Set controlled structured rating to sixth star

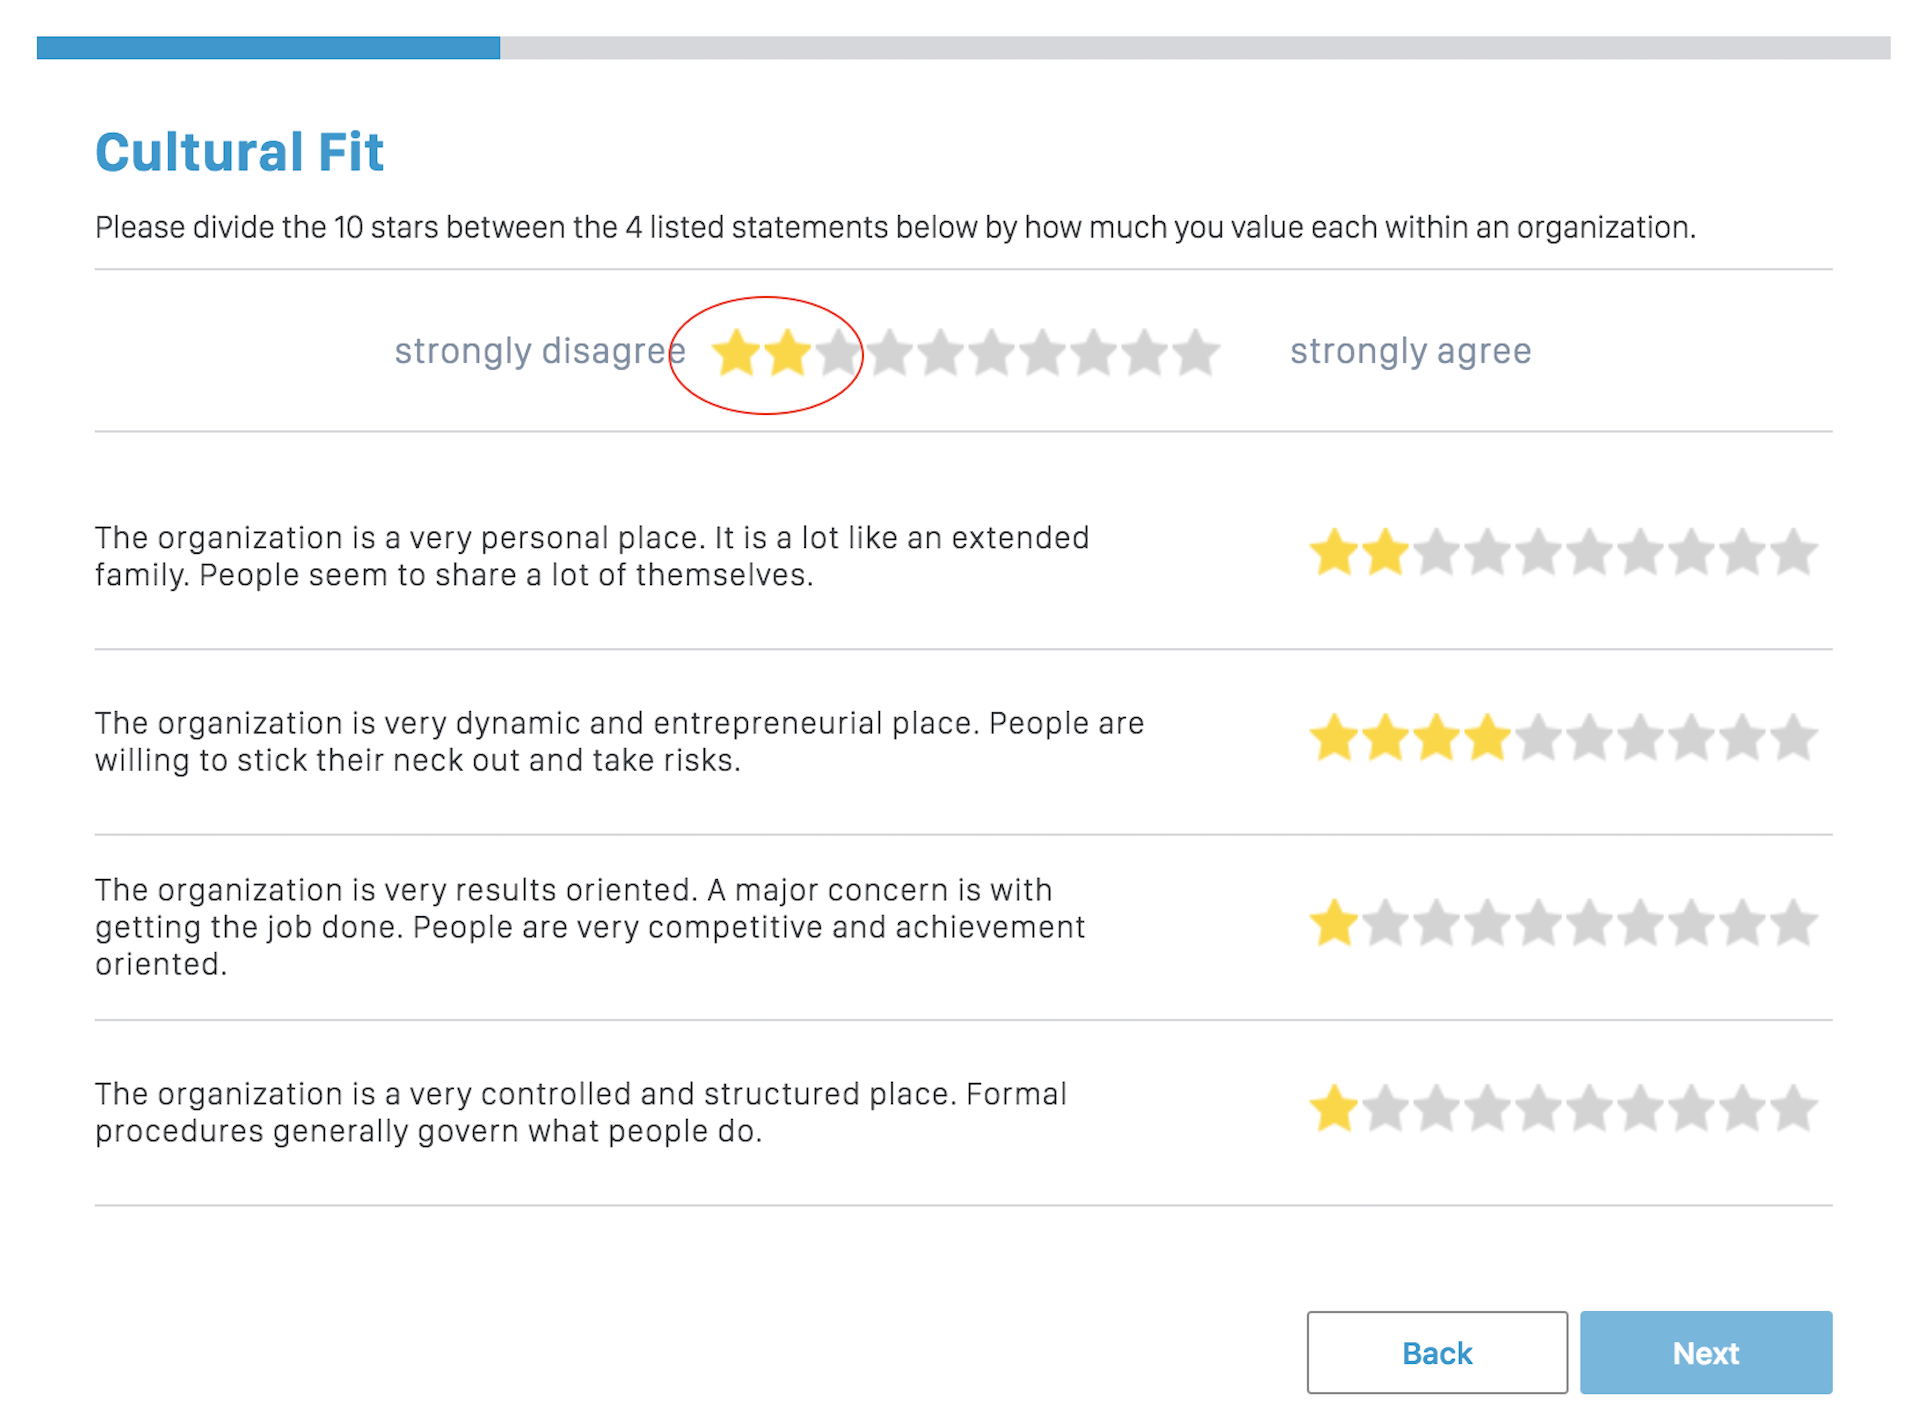click(1589, 1108)
